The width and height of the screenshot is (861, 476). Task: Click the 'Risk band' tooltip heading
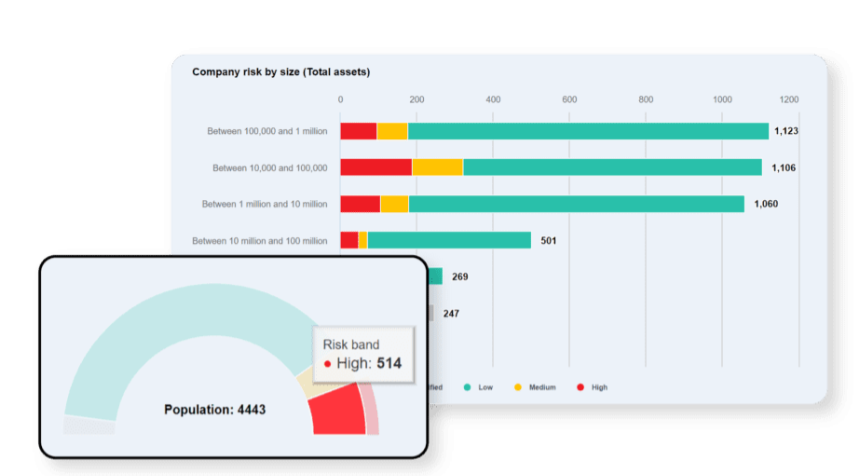click(351, 345)
